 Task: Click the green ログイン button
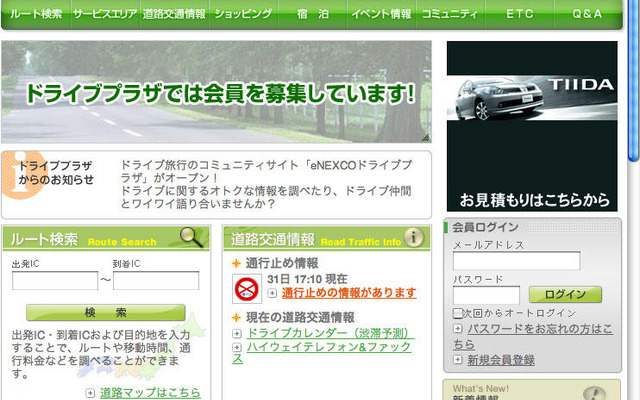565,294
